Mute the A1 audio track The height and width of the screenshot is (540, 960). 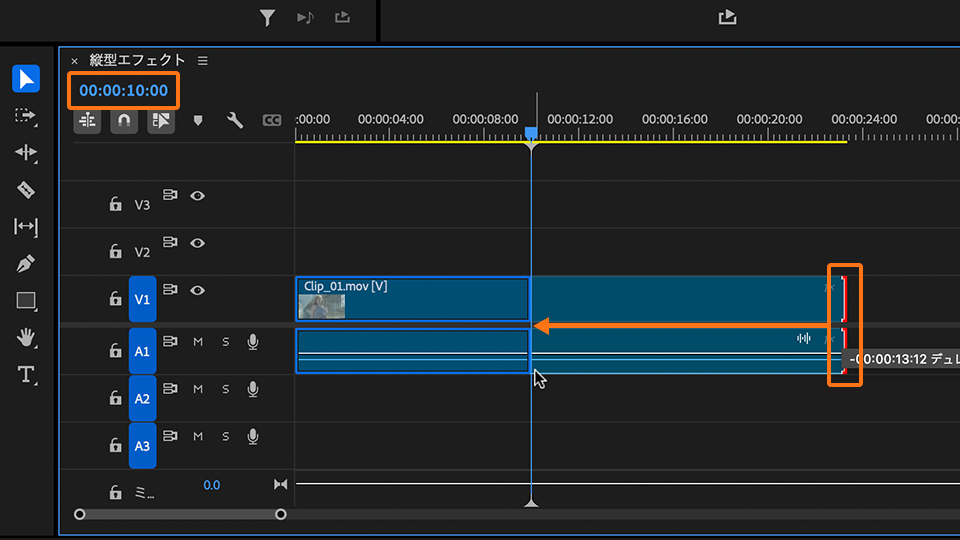[x=198, y=342]
